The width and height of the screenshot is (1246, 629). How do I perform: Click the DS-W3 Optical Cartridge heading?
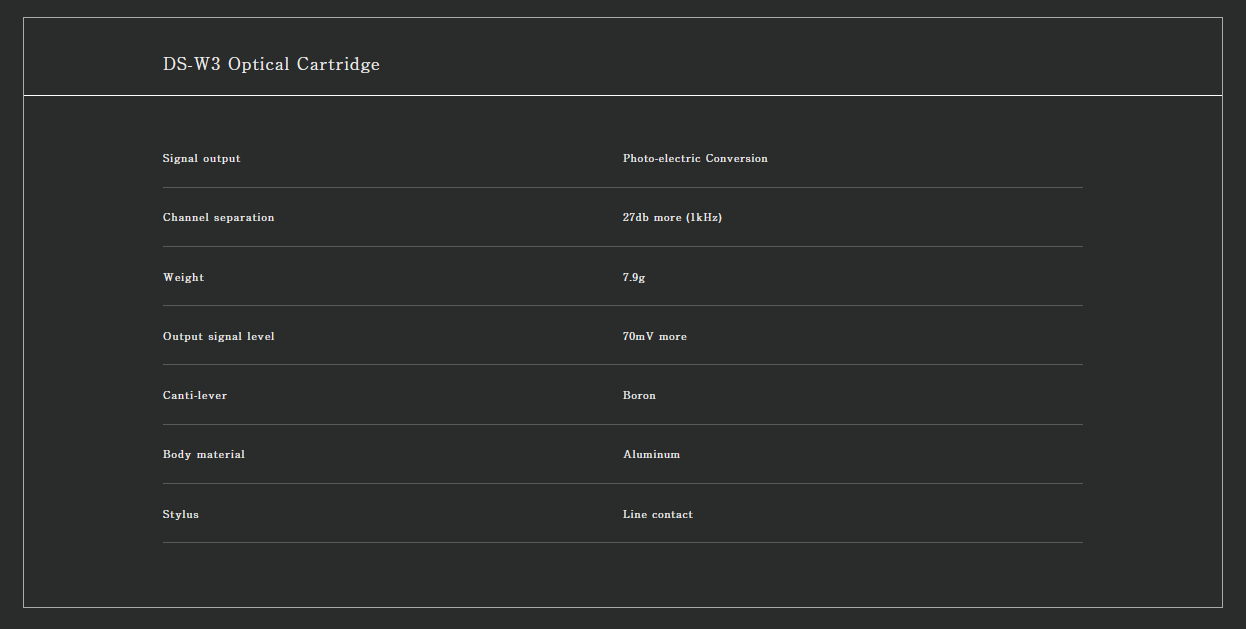271,64
